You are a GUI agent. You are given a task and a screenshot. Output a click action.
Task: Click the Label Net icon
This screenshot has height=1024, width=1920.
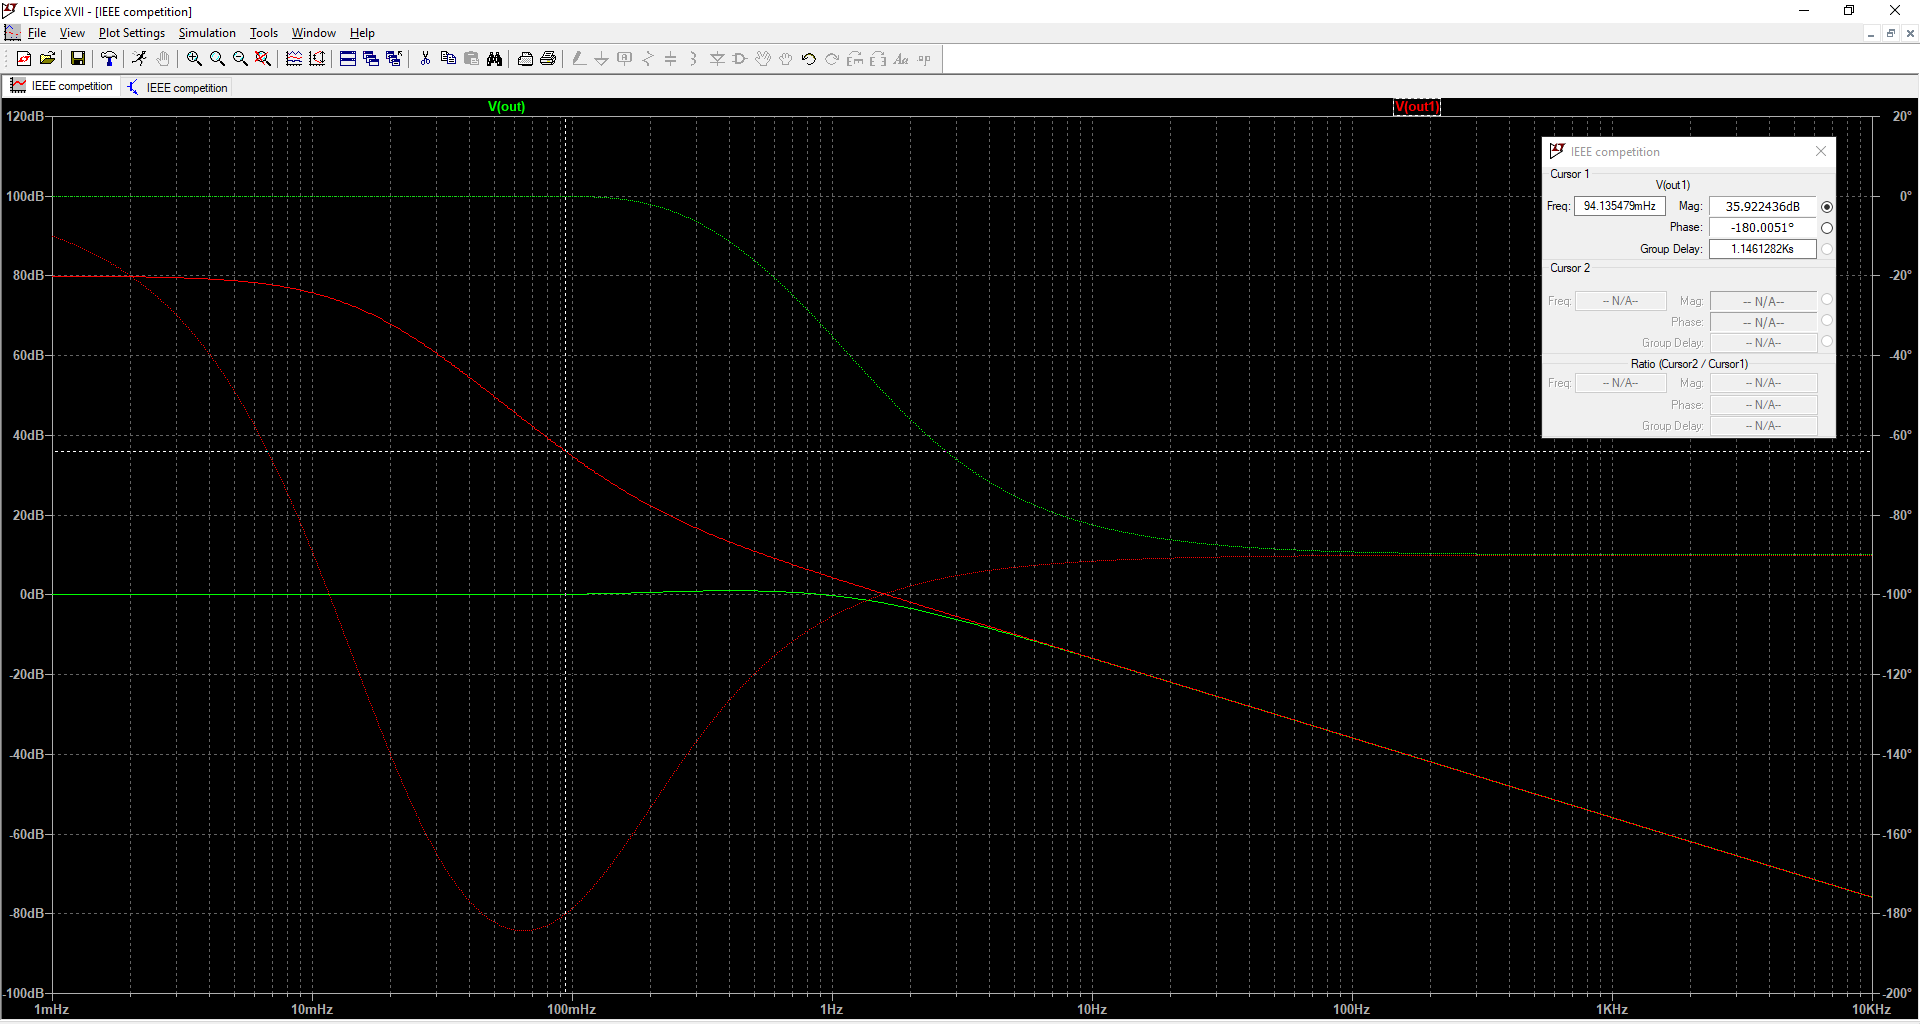coord(625,59)
